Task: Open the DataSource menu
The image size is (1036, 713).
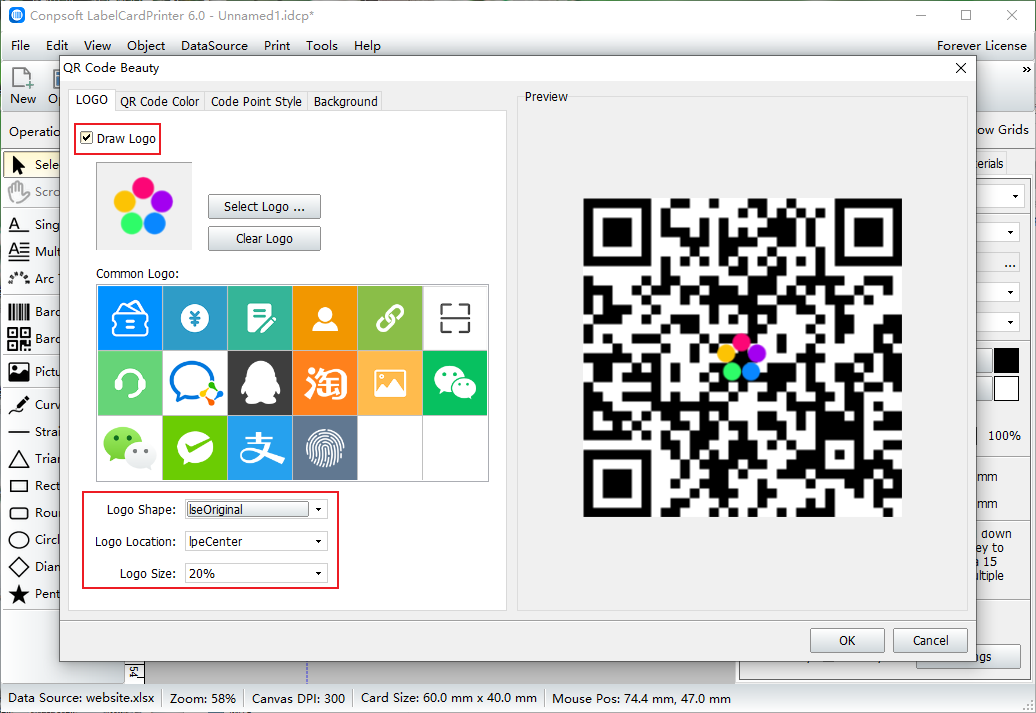Action: pos(214,46)
